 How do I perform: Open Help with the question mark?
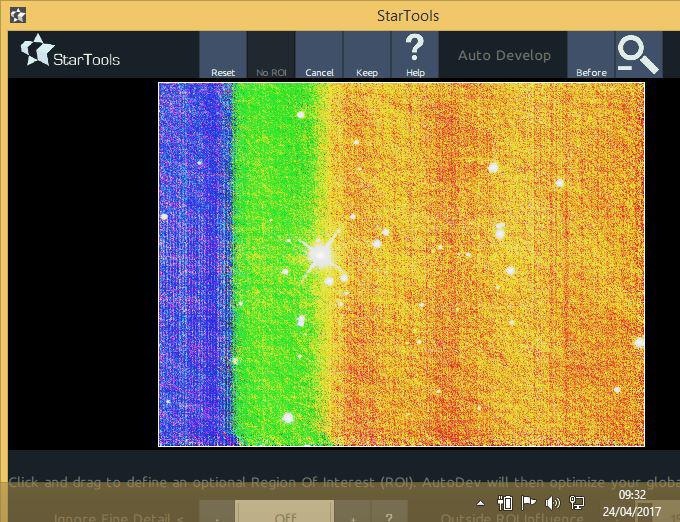pos(415,55)
